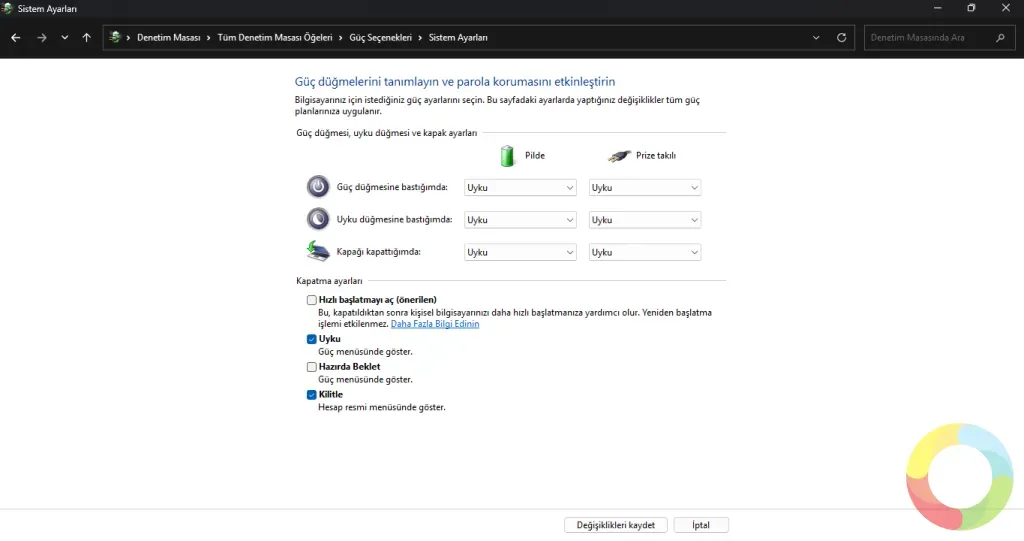1024x541 pixels.
Task: Open Tüm Denetim Masası Öğeleri breadcrumb
Action: 275,38
